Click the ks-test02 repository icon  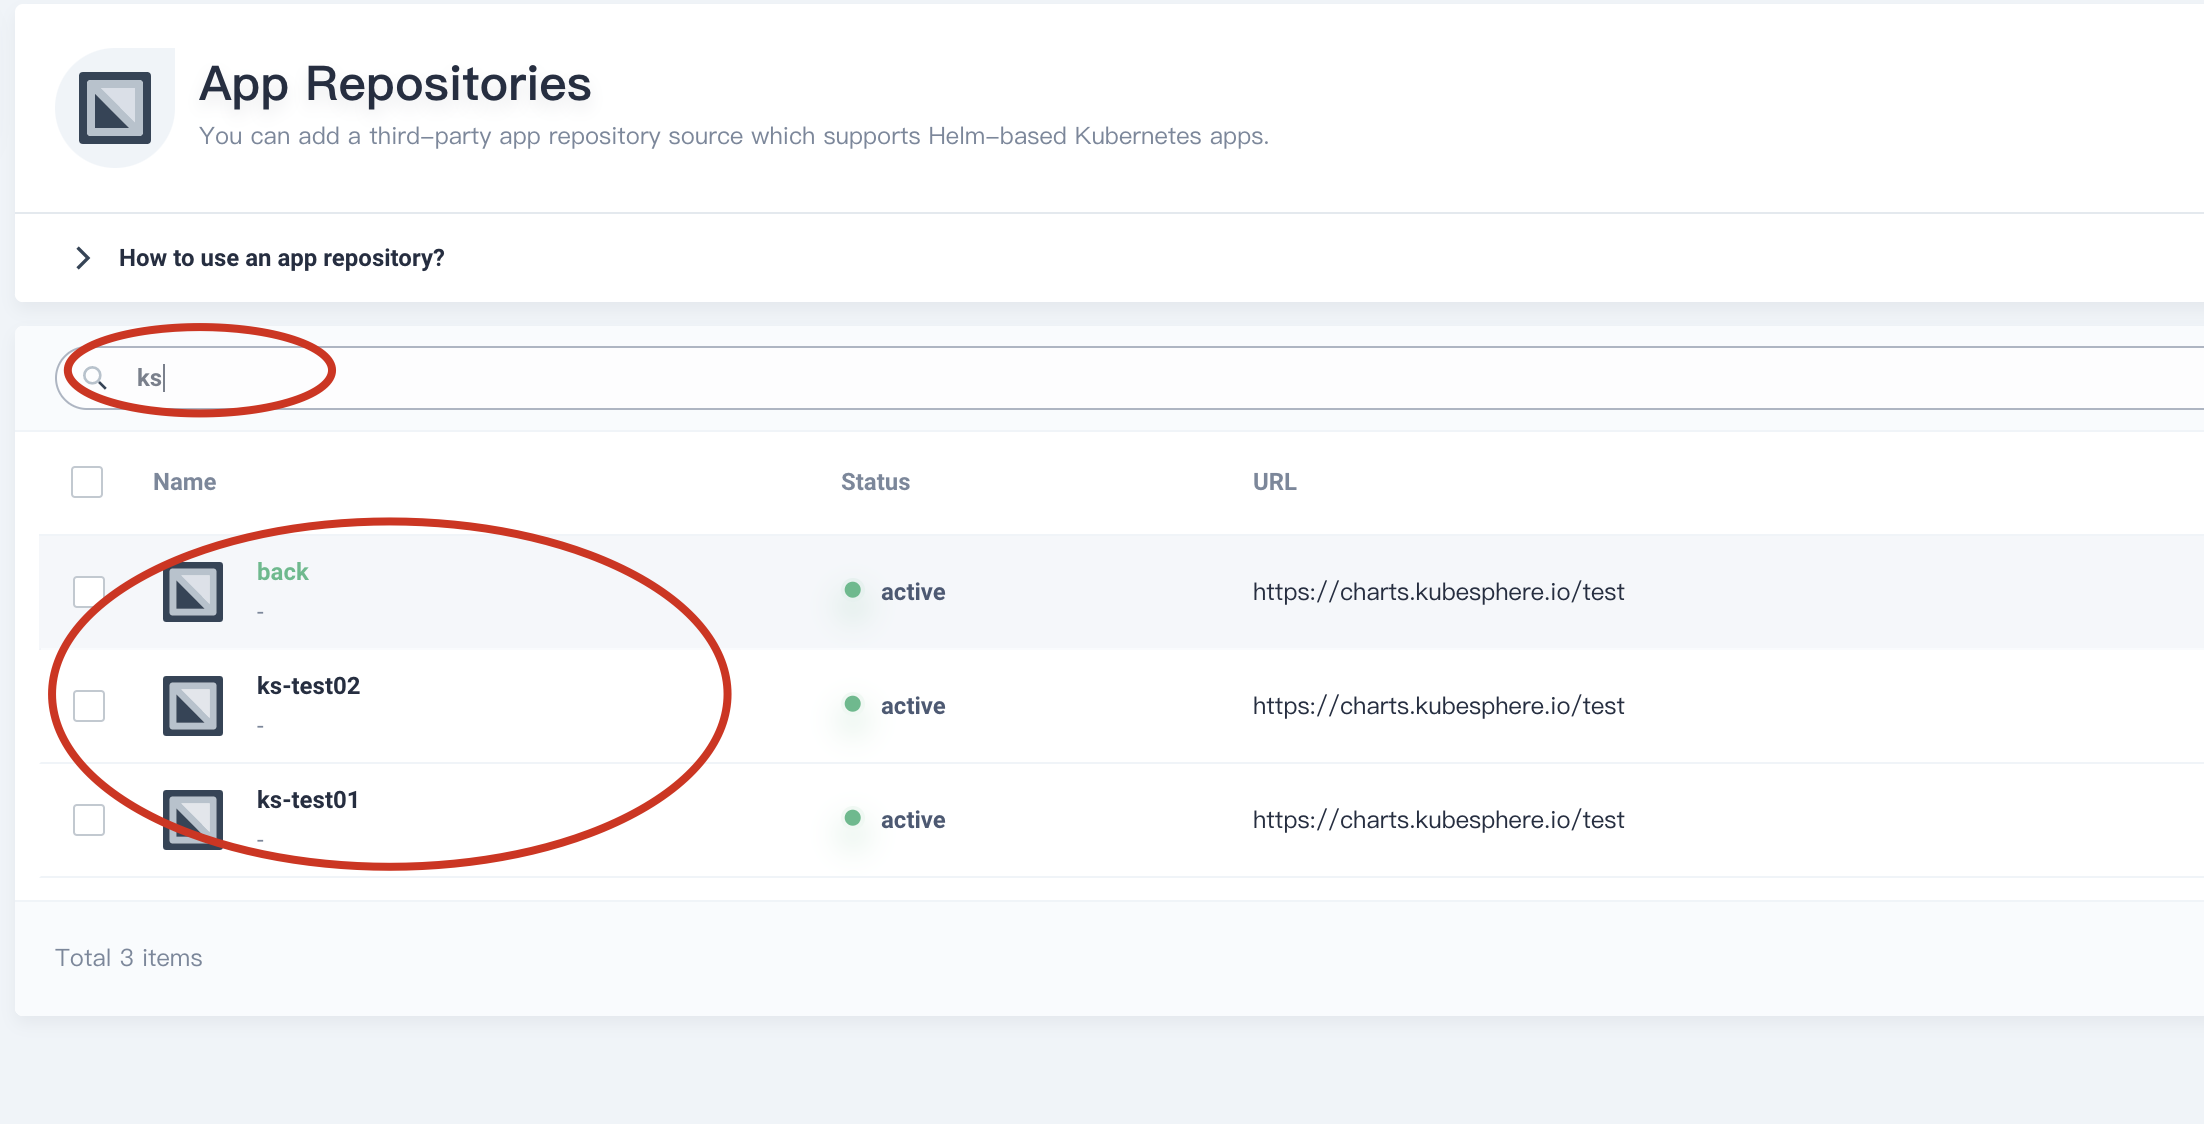pyautogui.click(x=192, y=705)
